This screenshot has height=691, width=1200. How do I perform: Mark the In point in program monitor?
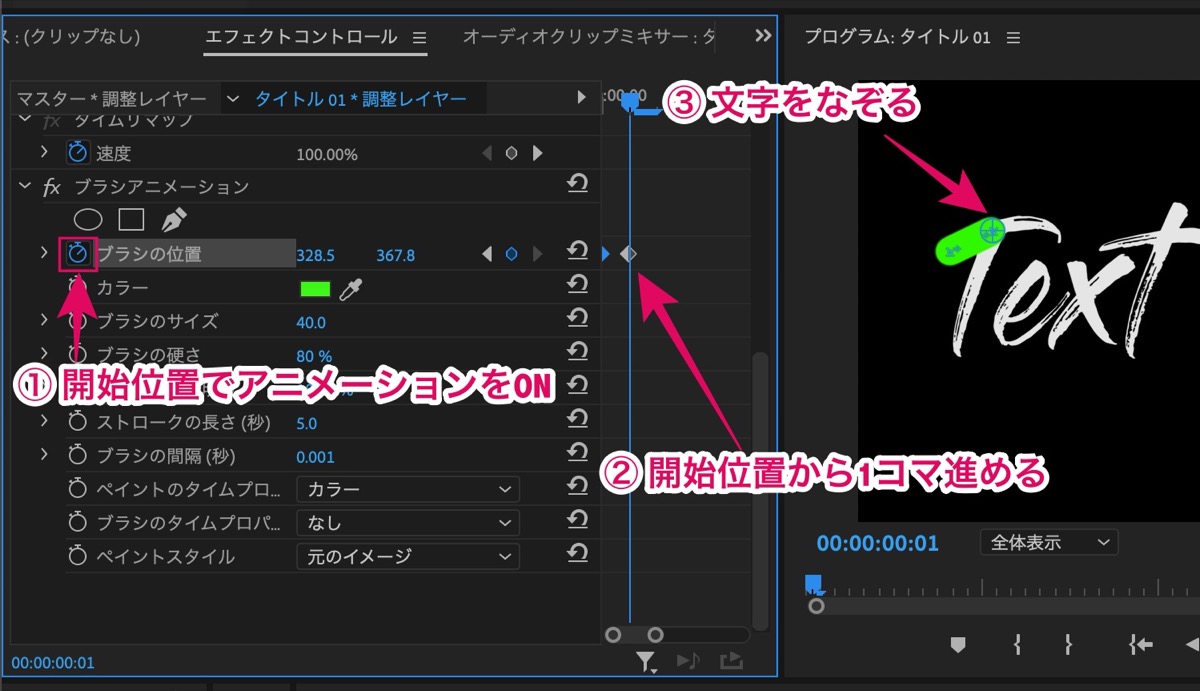point(1017,645)
